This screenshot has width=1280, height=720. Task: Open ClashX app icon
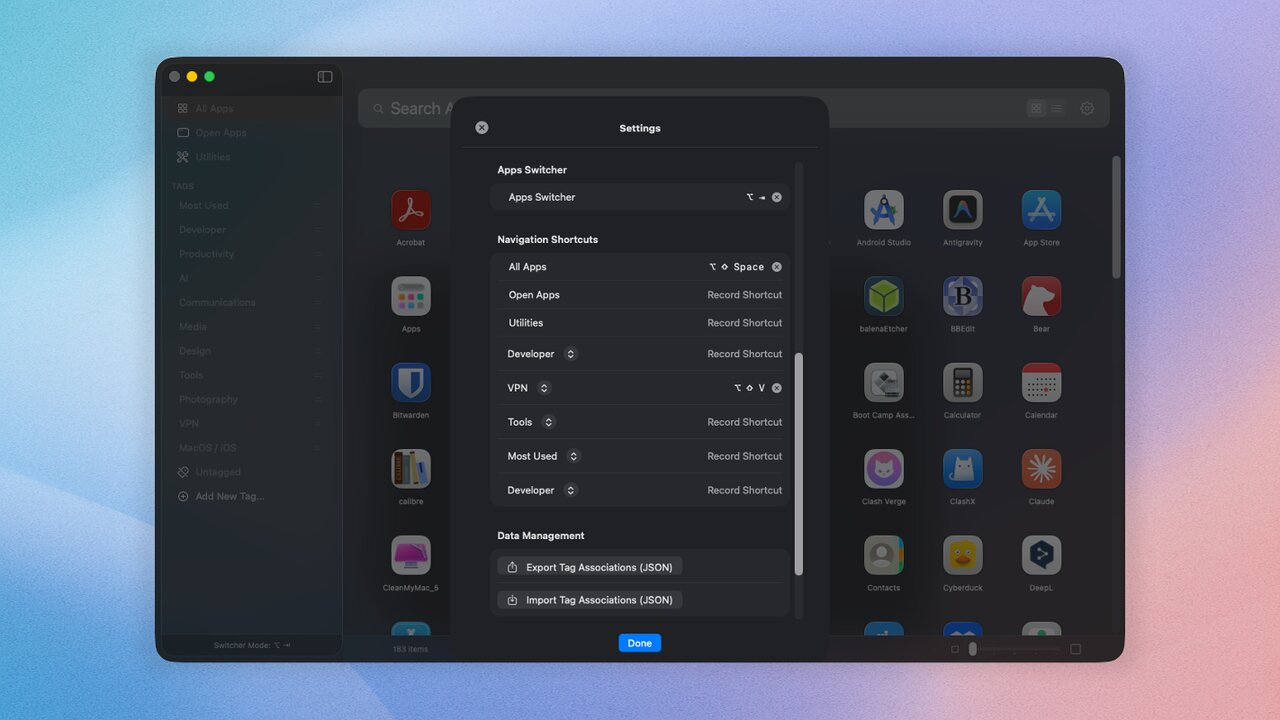point(963,469)
